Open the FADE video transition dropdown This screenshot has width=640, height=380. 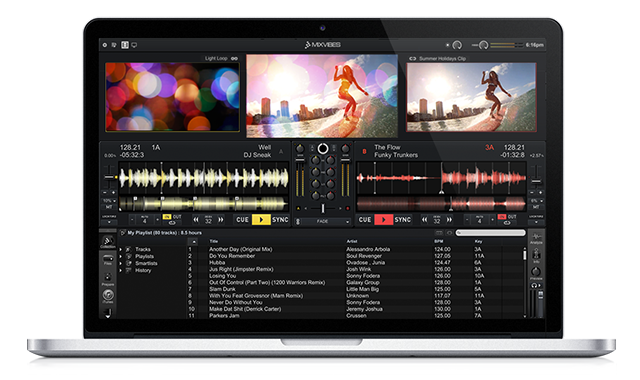coord(322,221)
